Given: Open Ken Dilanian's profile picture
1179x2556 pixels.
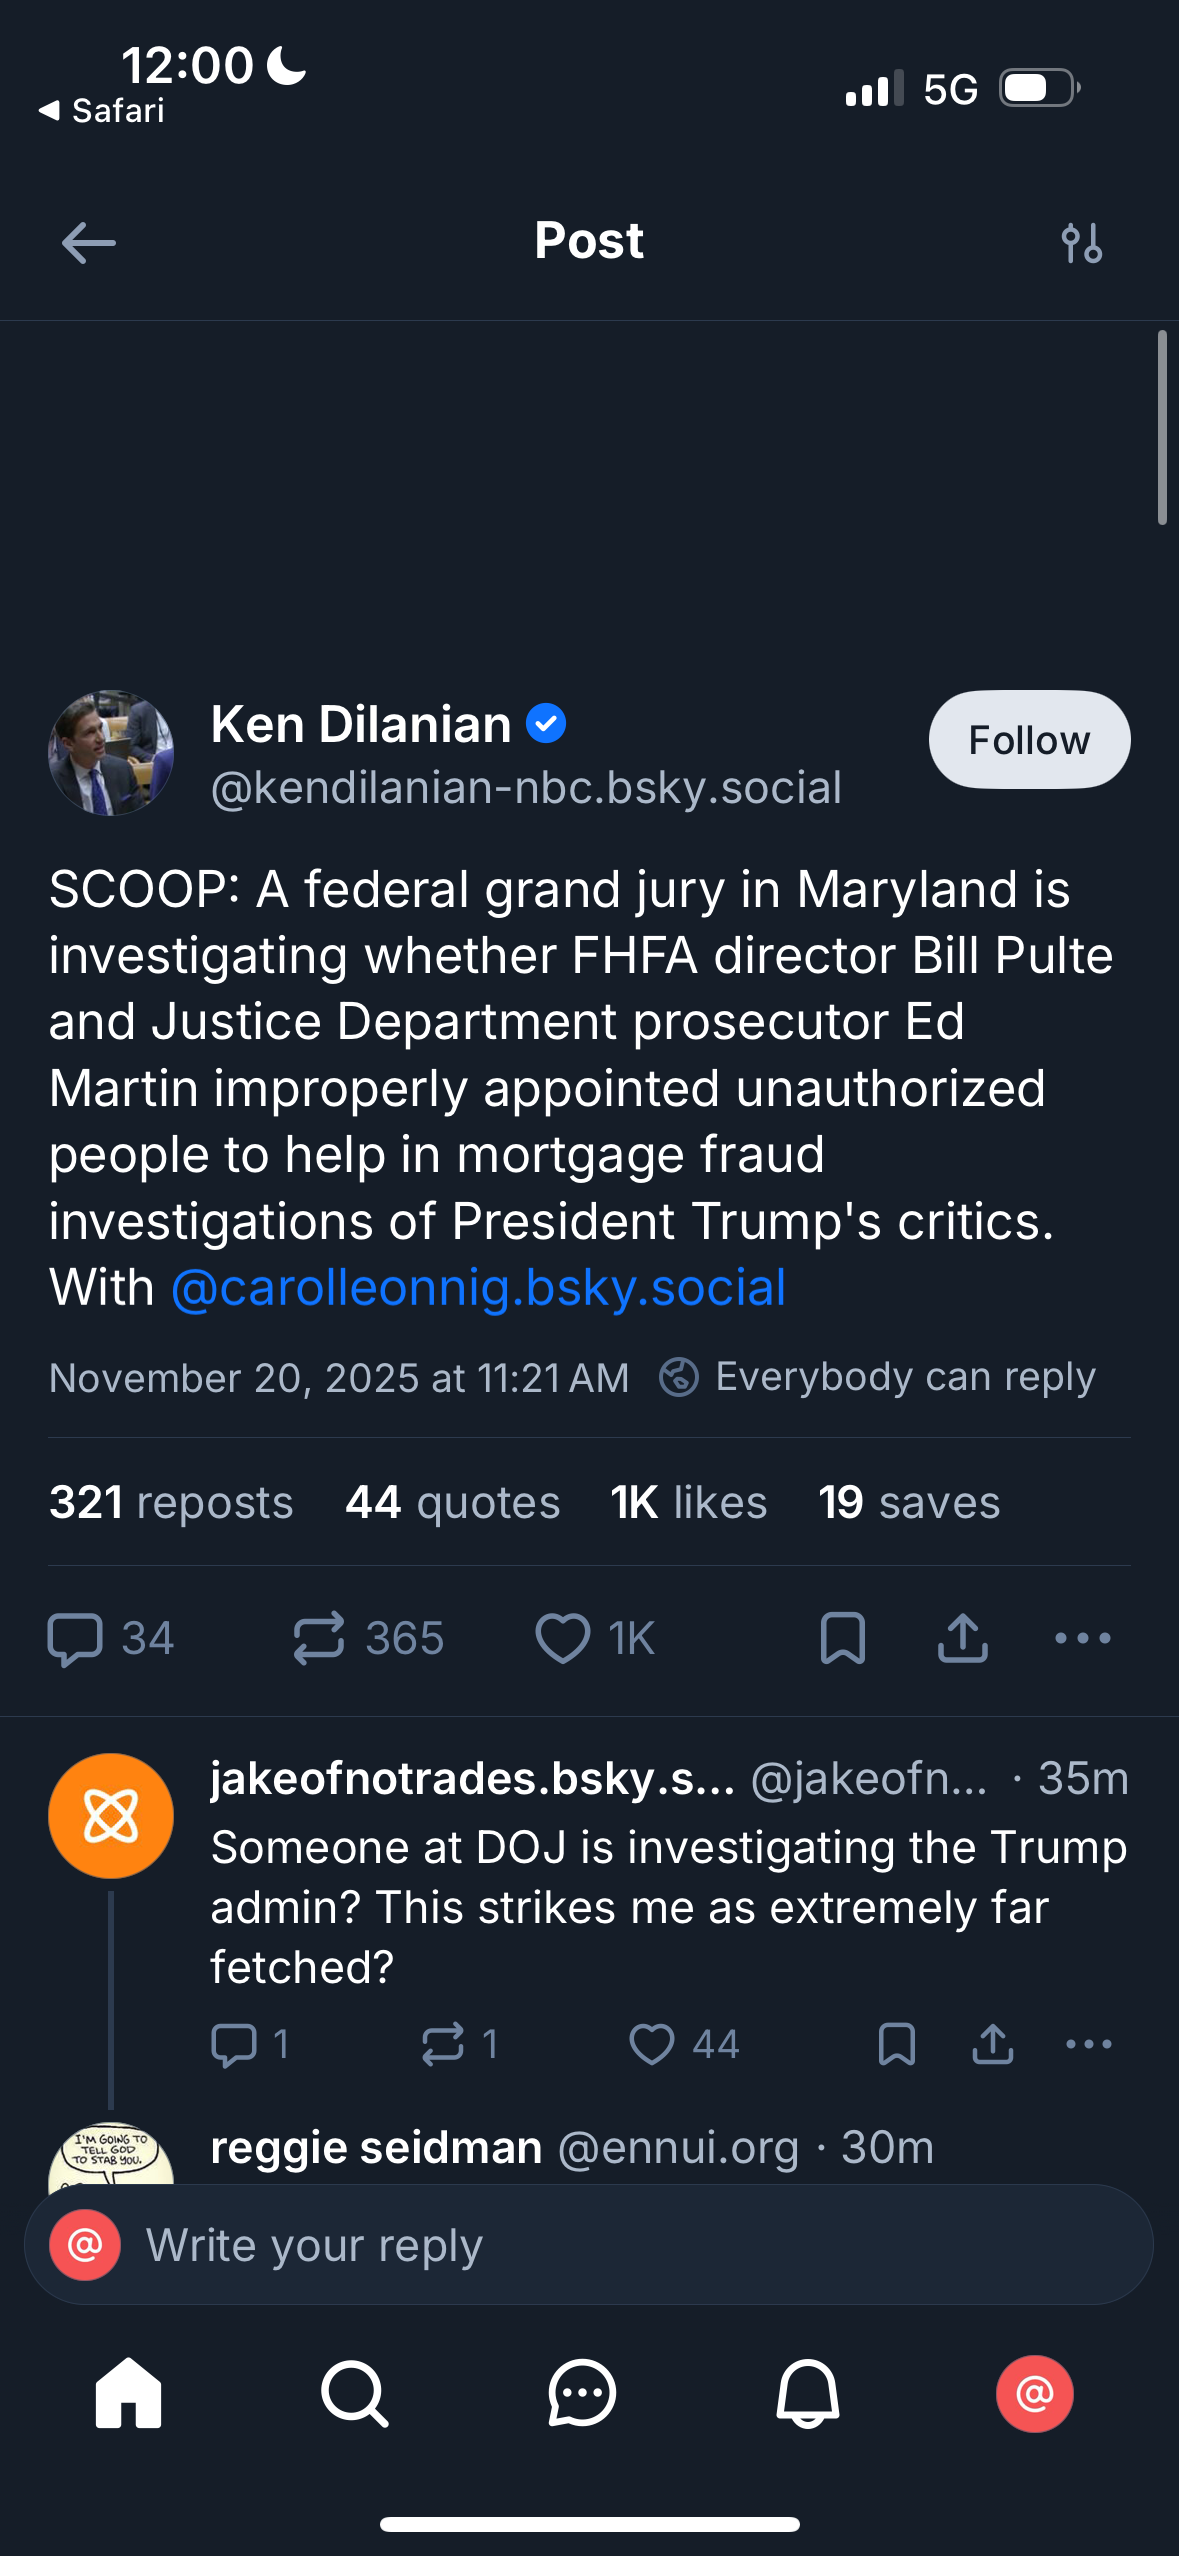Looking at the screenshot, I should click(x=111, y=753).
